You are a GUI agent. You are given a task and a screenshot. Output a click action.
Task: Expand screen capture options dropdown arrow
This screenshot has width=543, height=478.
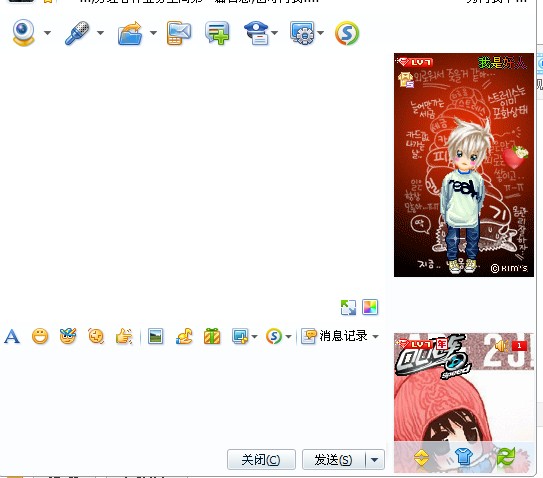[x=255, y=336]
